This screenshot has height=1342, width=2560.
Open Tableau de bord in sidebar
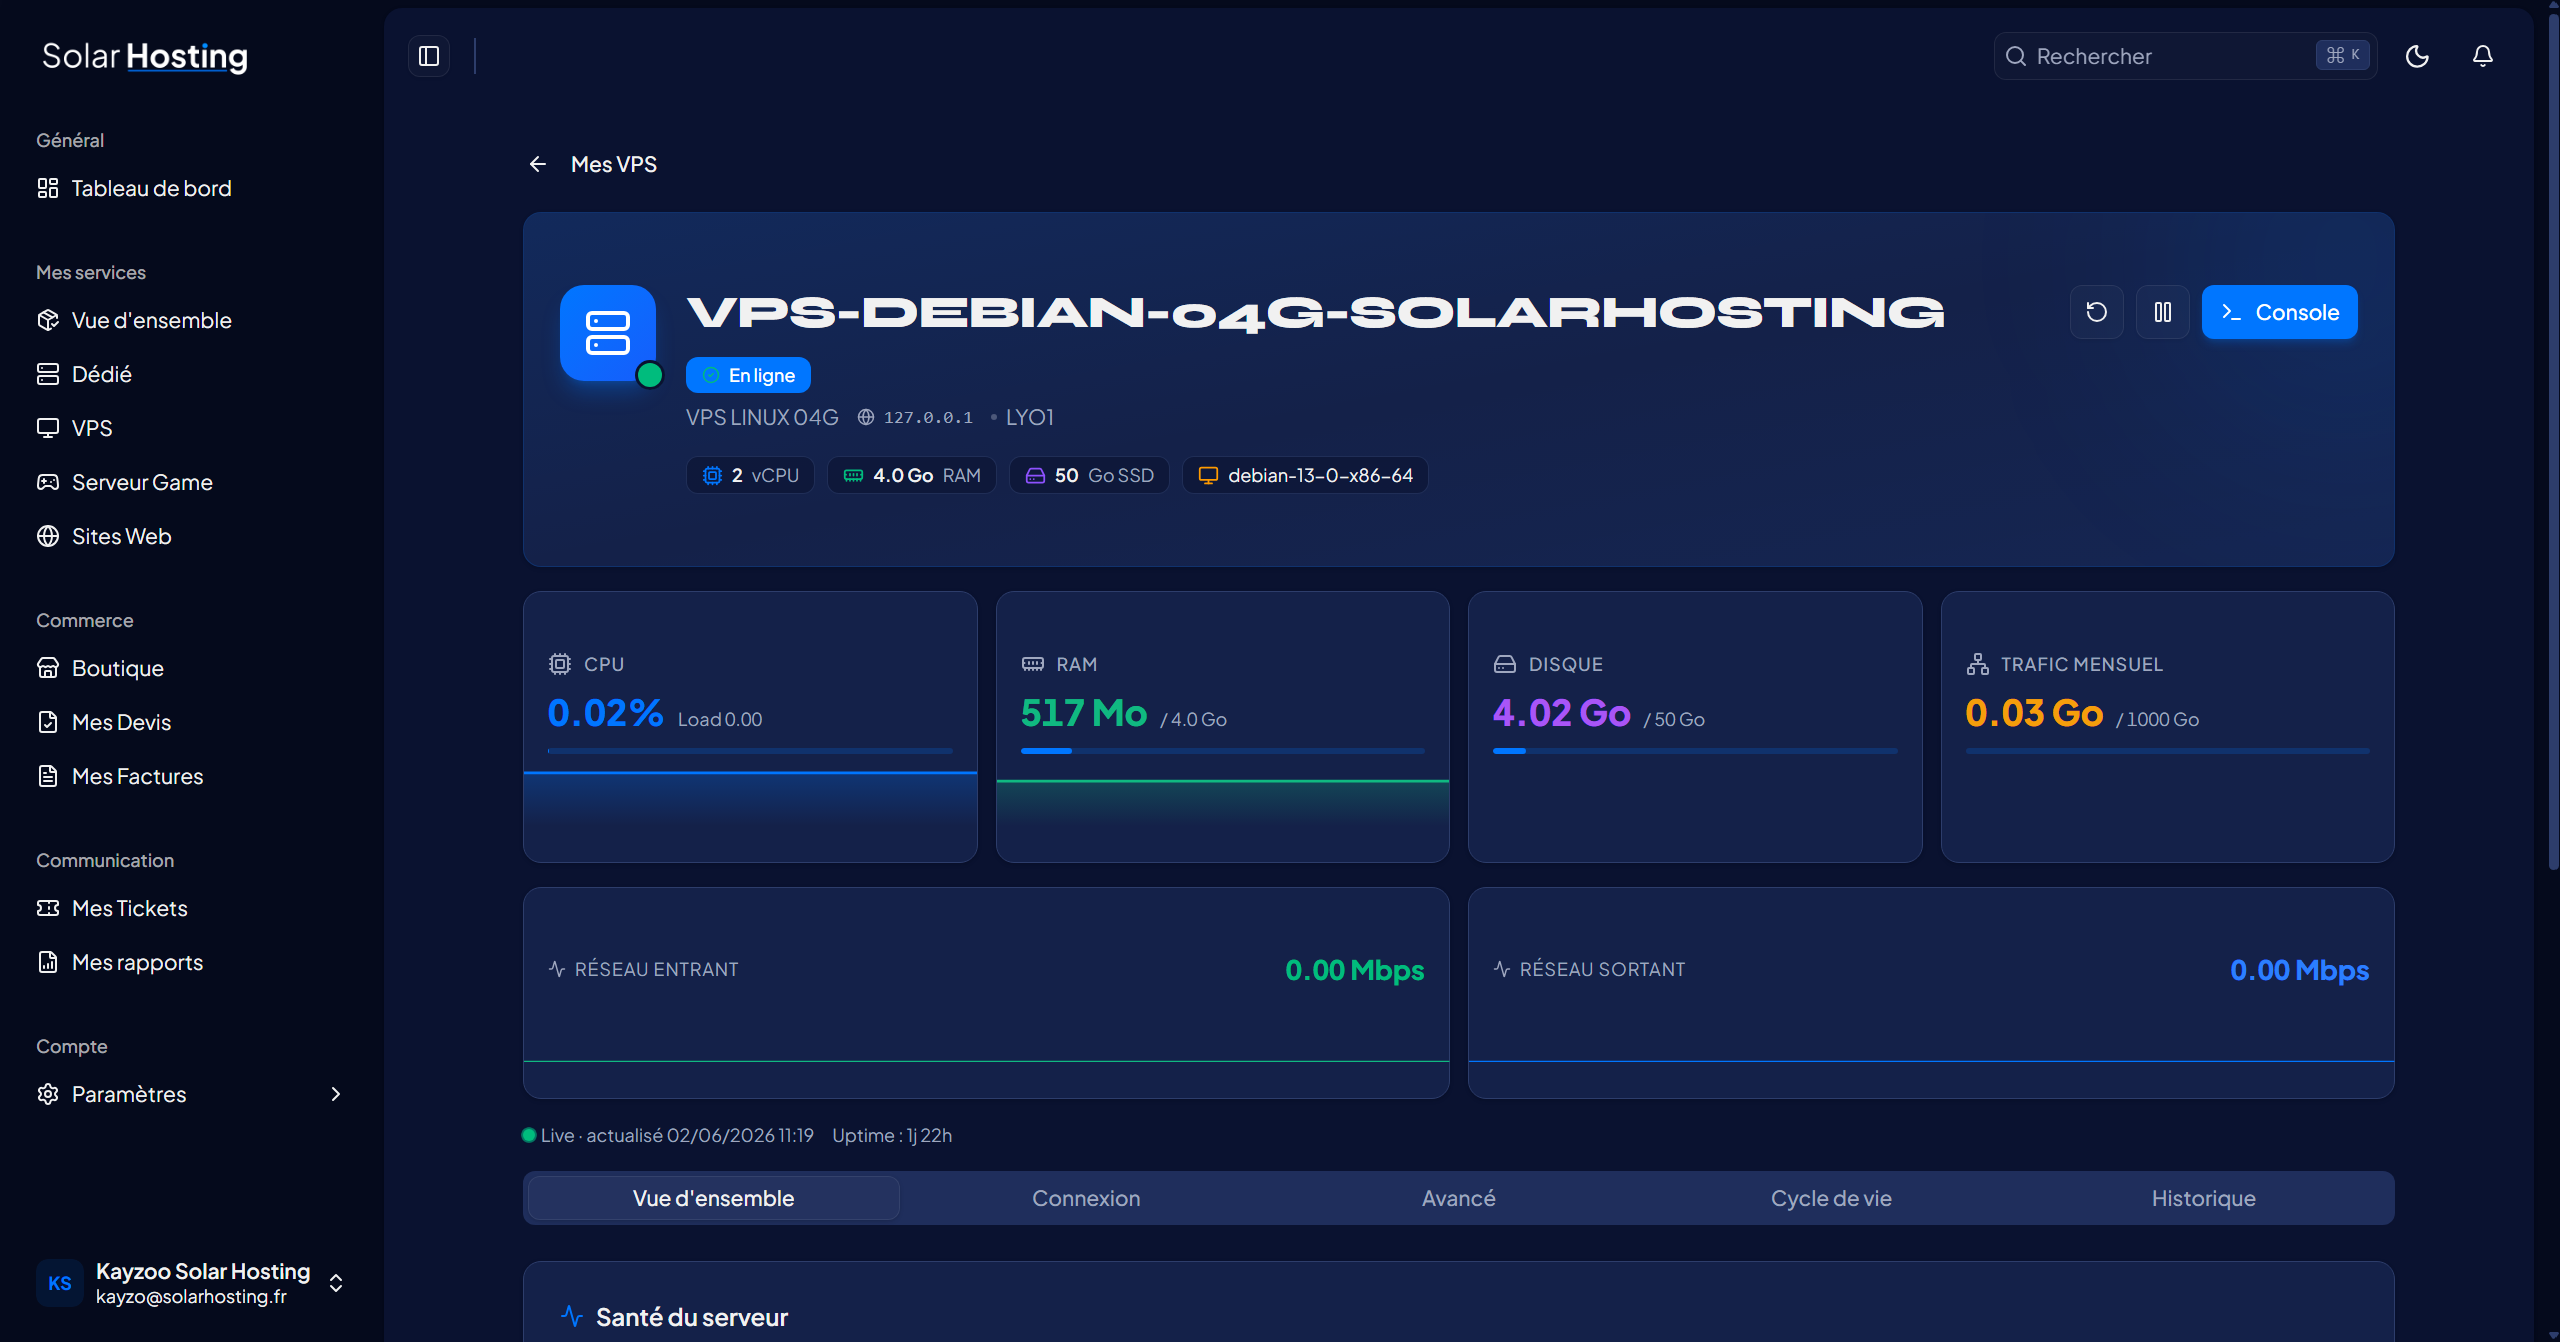coord(192,188)
